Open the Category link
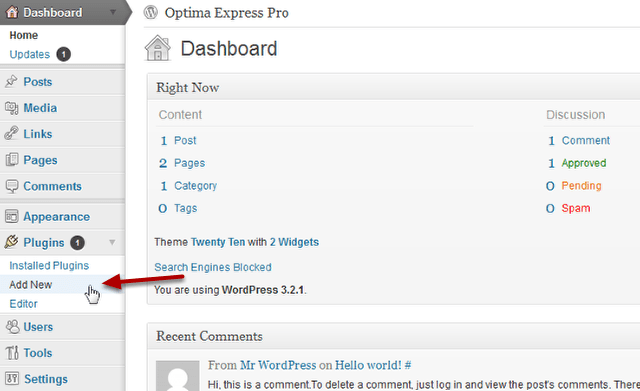The height and width of the screenshot is (391, 640). (195, 186)
